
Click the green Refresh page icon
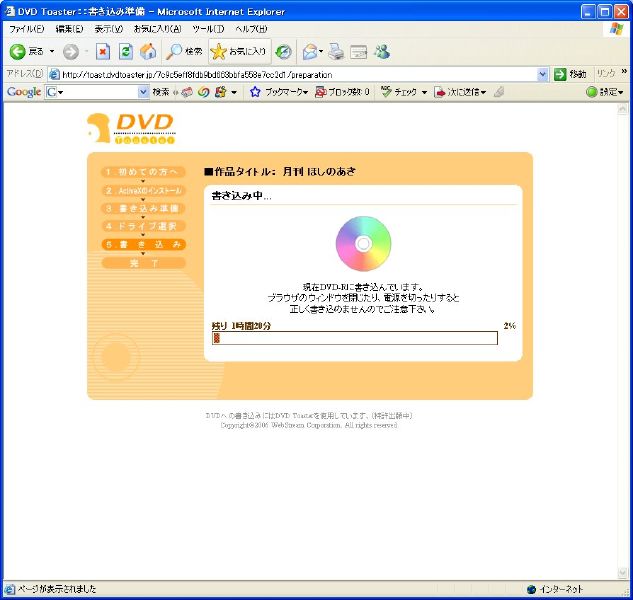click(x=125, y=51)
